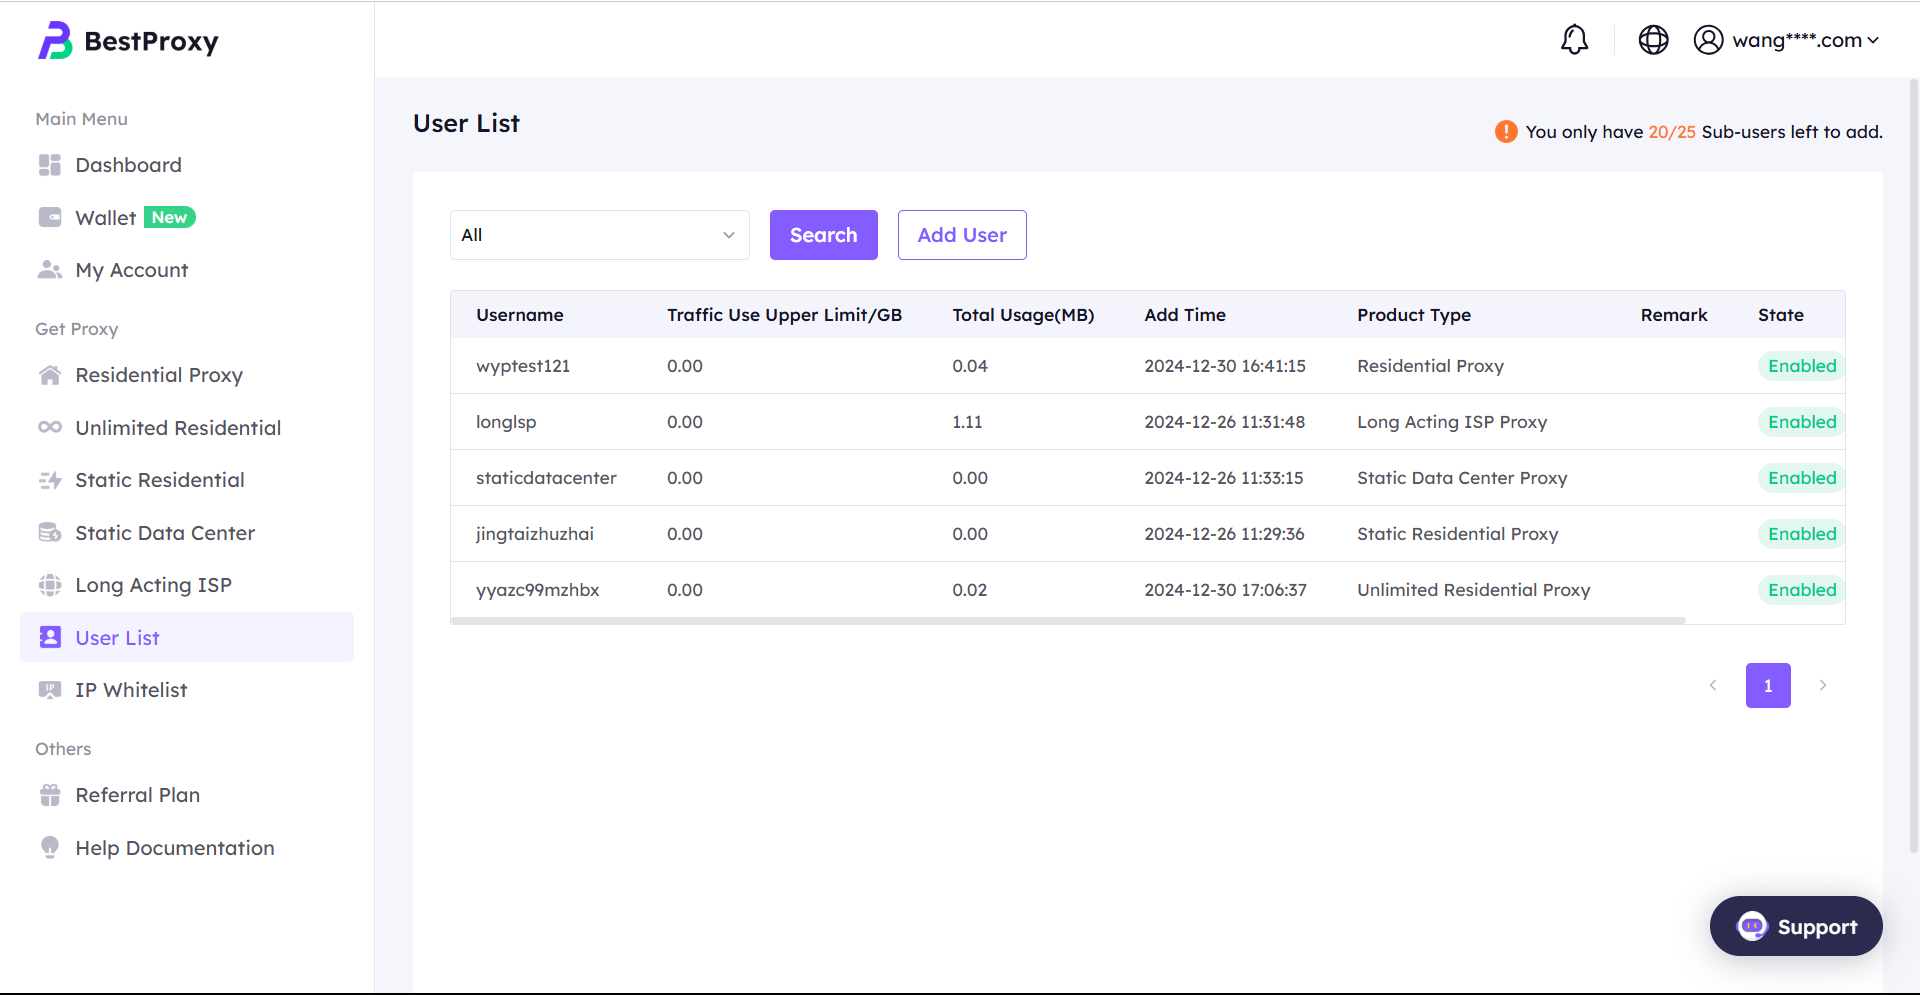Open the notifications bell icon

[1574, 40]
